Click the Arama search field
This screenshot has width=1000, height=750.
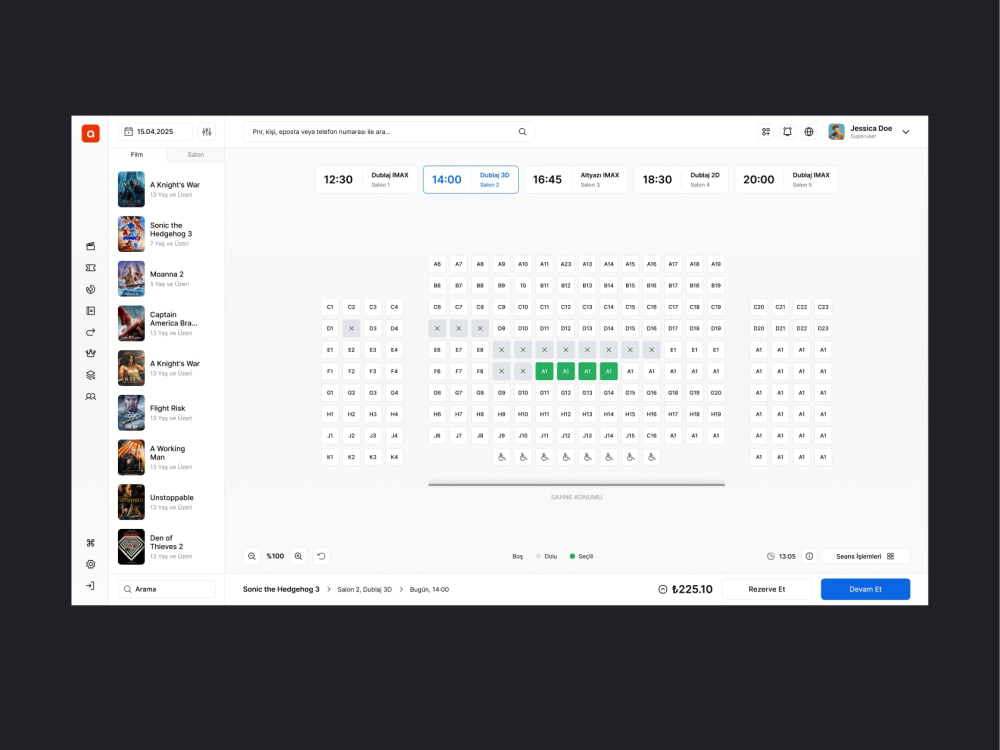(166, 589)
